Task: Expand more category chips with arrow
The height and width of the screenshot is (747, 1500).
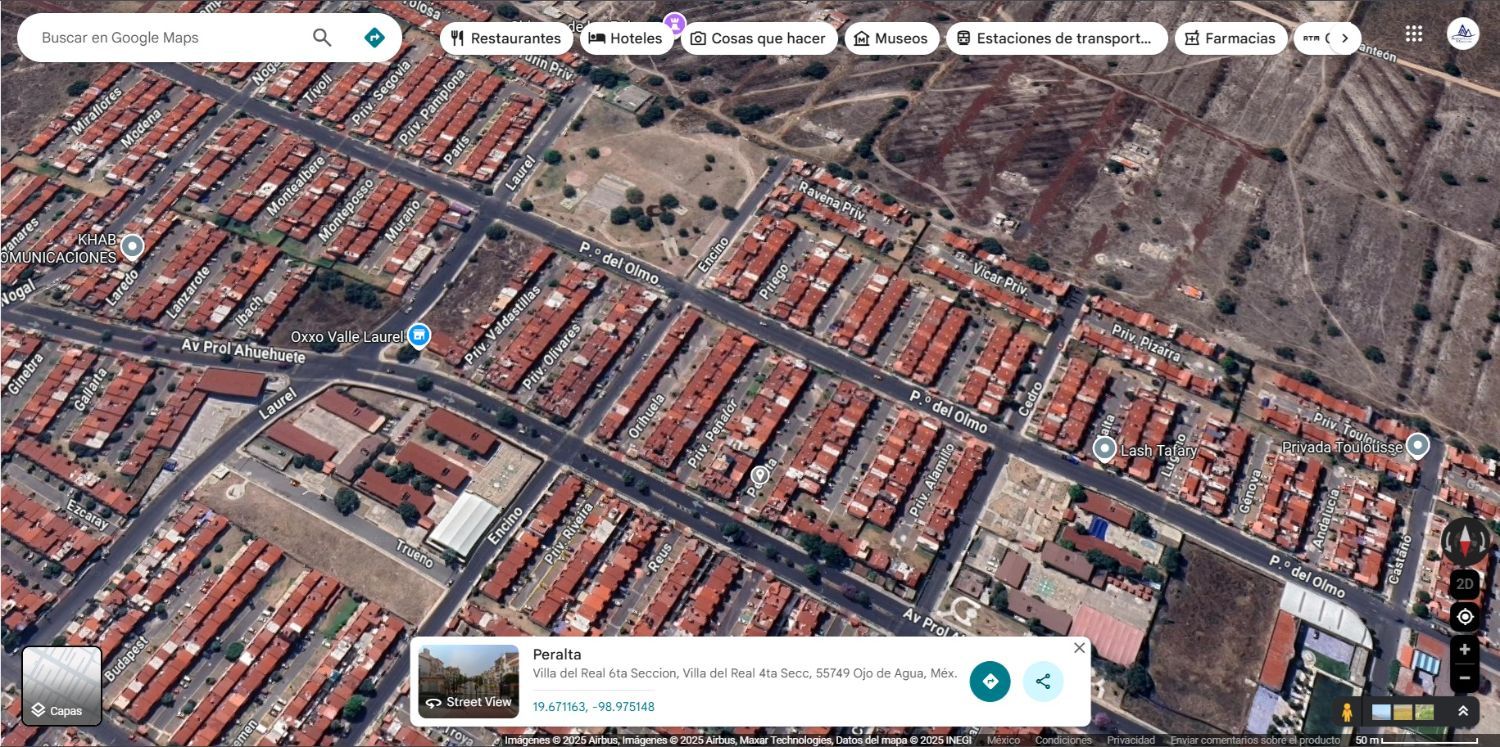Action: coord(1345,38)
